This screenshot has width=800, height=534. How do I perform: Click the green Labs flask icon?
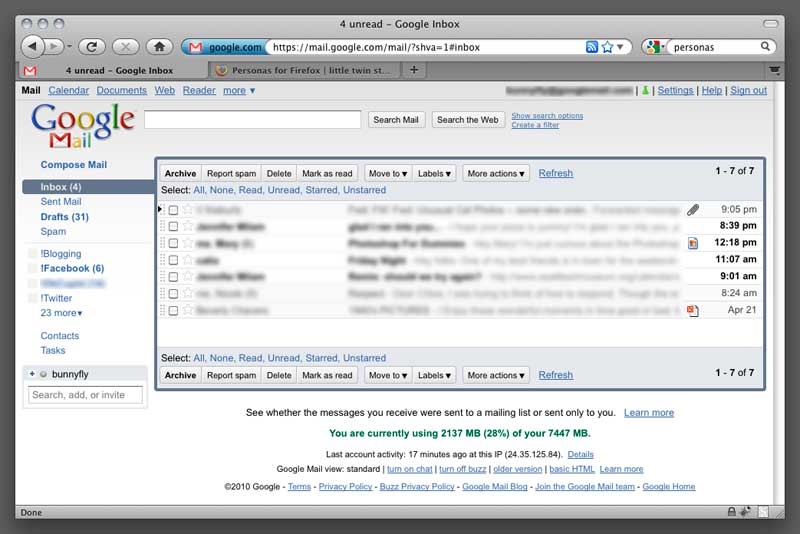[645, 90]
